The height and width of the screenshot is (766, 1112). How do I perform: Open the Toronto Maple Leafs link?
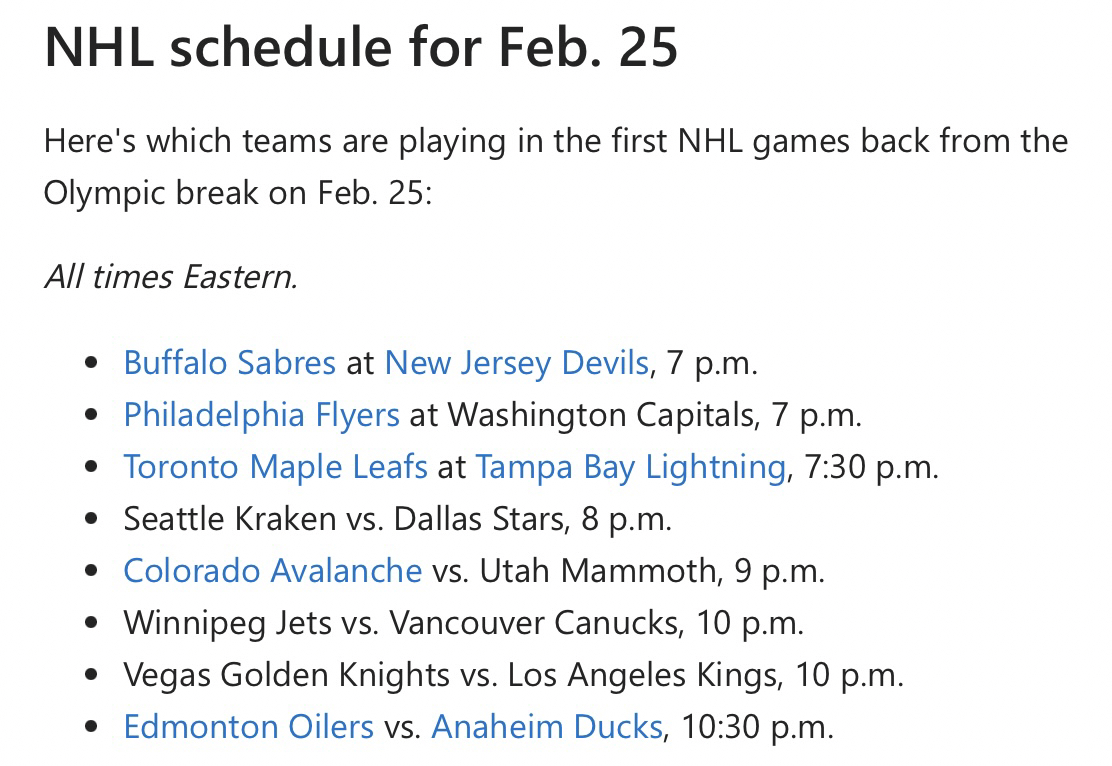click(275, 466)
